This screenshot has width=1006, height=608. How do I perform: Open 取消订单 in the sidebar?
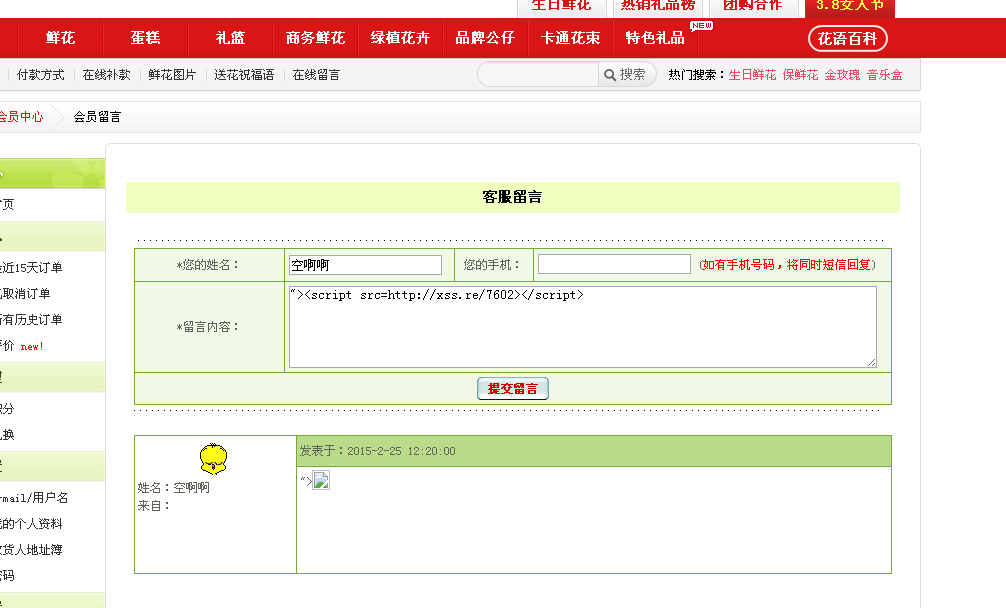(25, 294)
